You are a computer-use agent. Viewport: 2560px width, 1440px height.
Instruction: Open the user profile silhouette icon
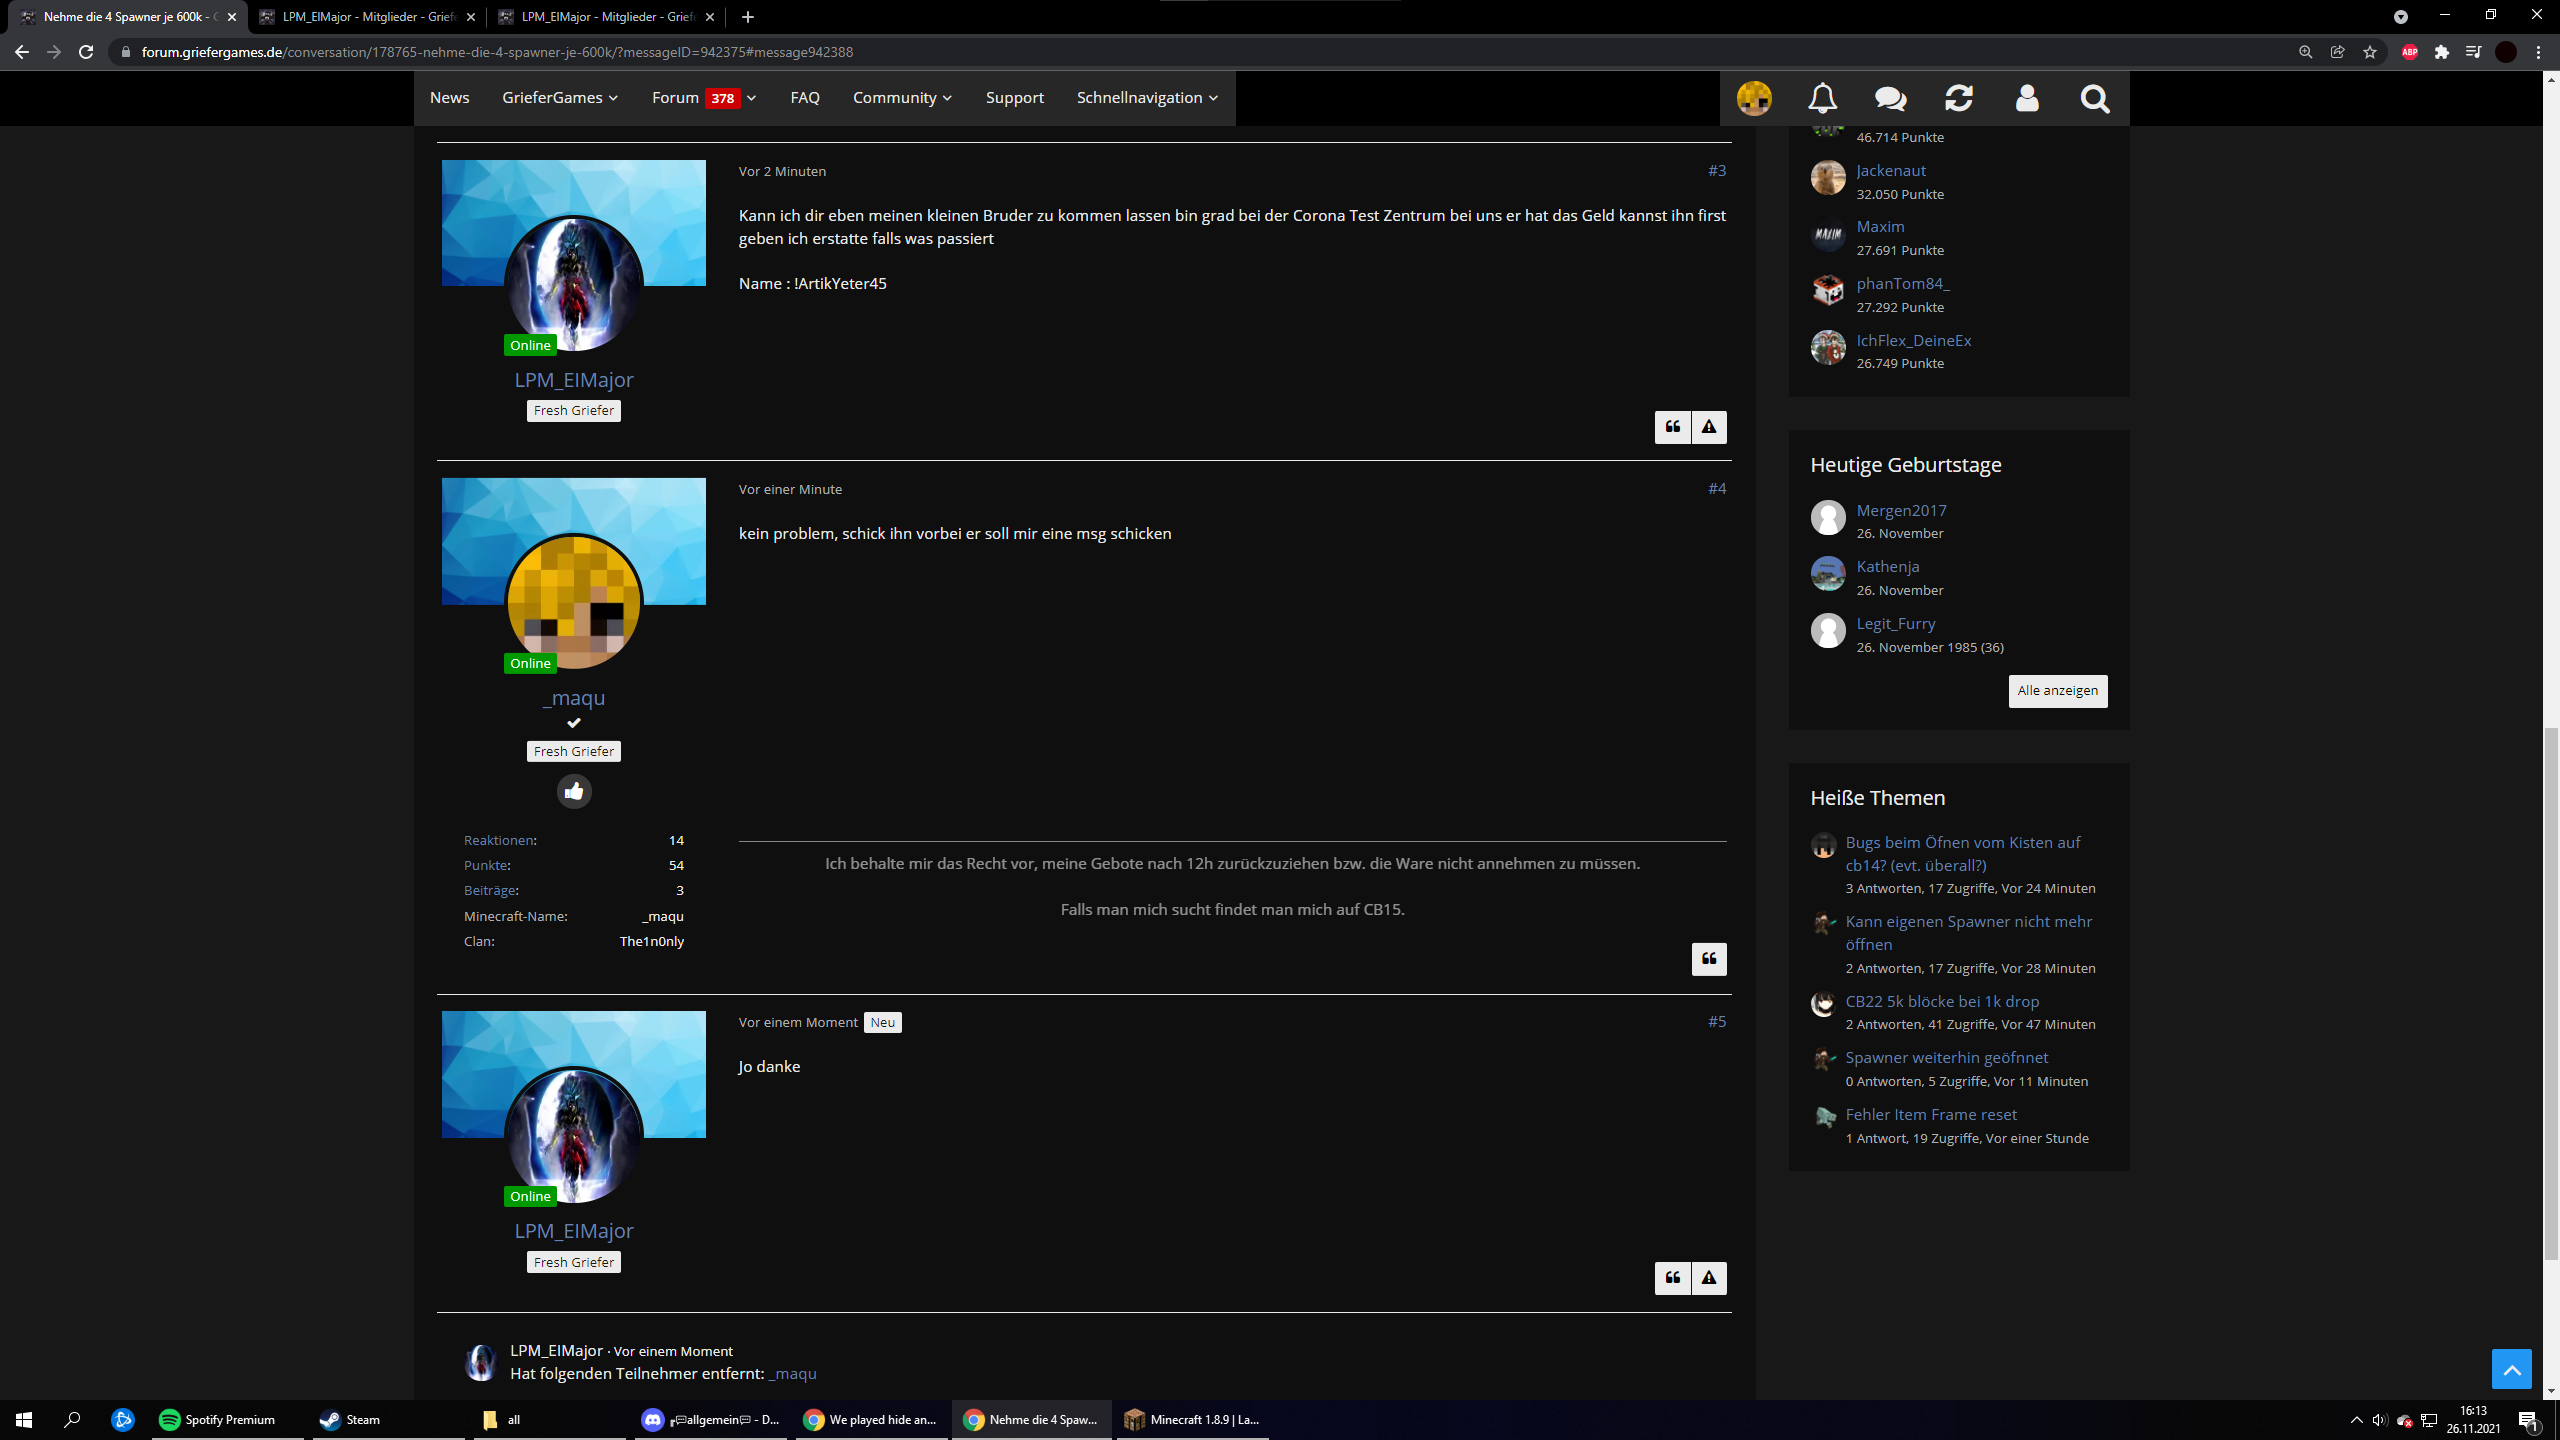click(2027, 98)
